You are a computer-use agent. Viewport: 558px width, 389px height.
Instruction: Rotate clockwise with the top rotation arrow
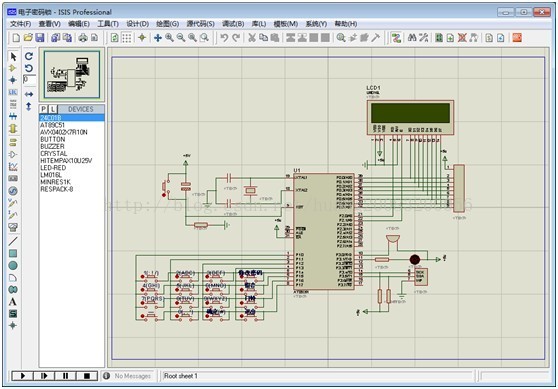click(29, 56)
